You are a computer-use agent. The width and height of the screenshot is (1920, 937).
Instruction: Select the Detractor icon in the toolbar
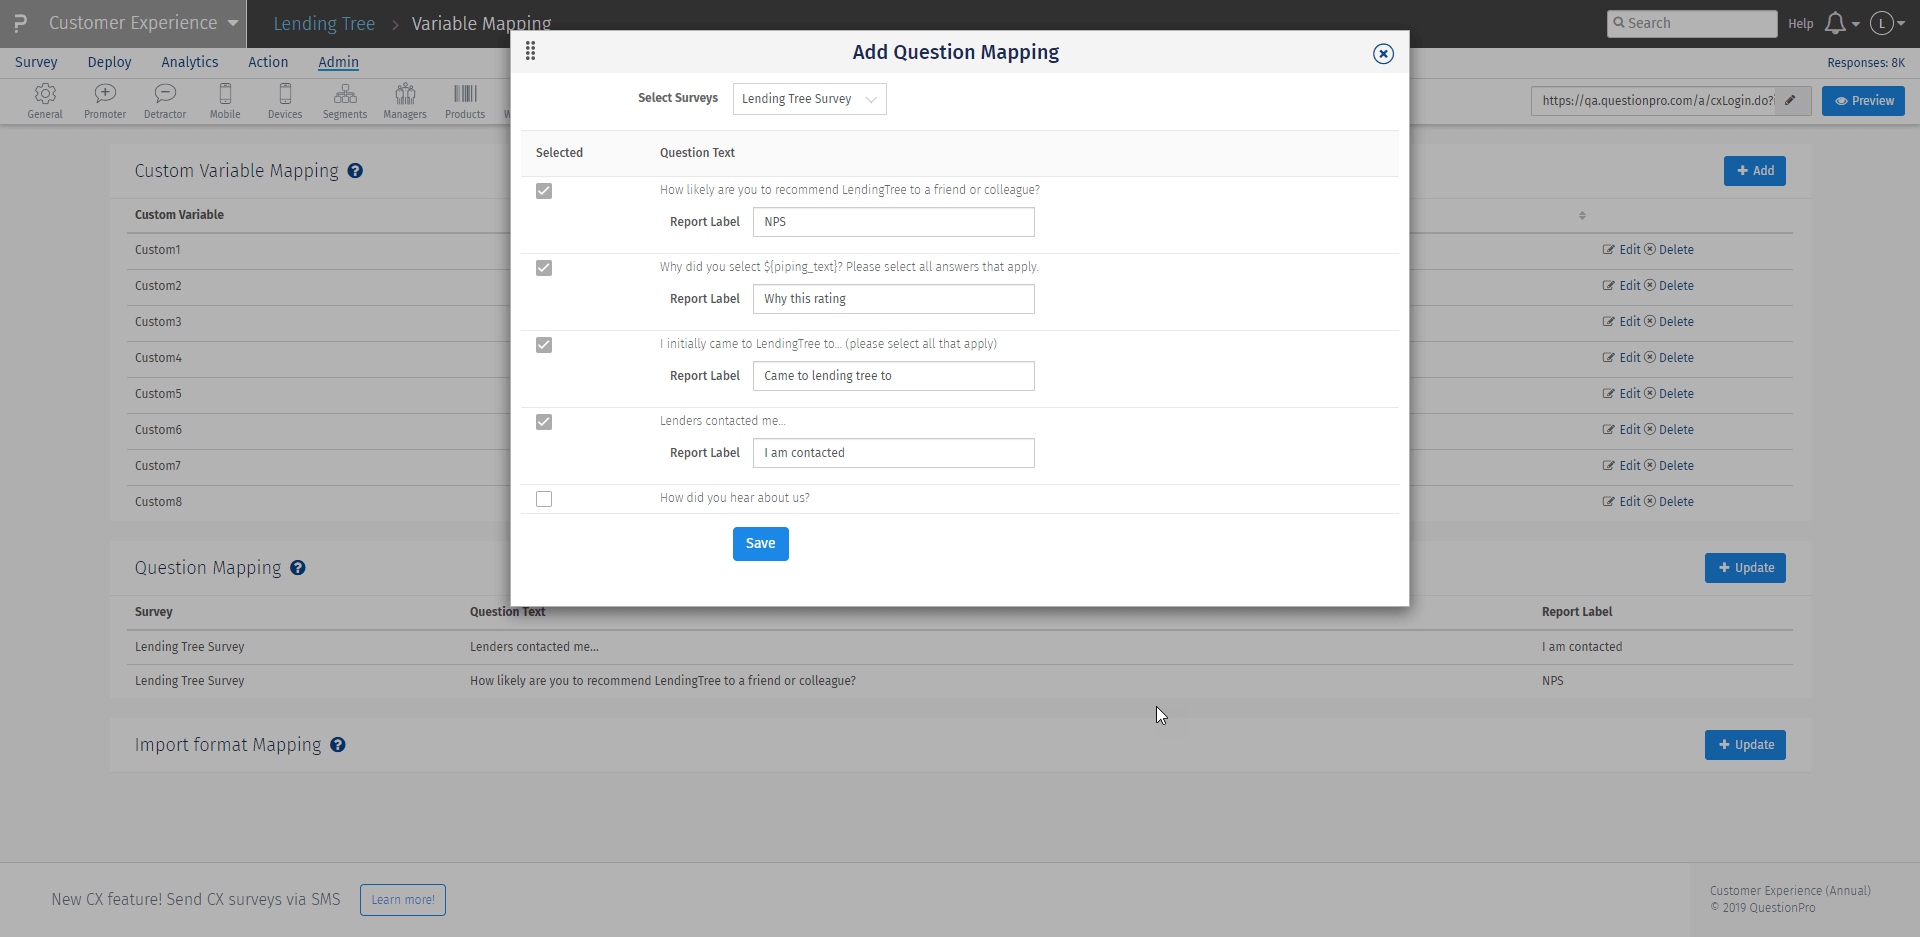[164, 100]
